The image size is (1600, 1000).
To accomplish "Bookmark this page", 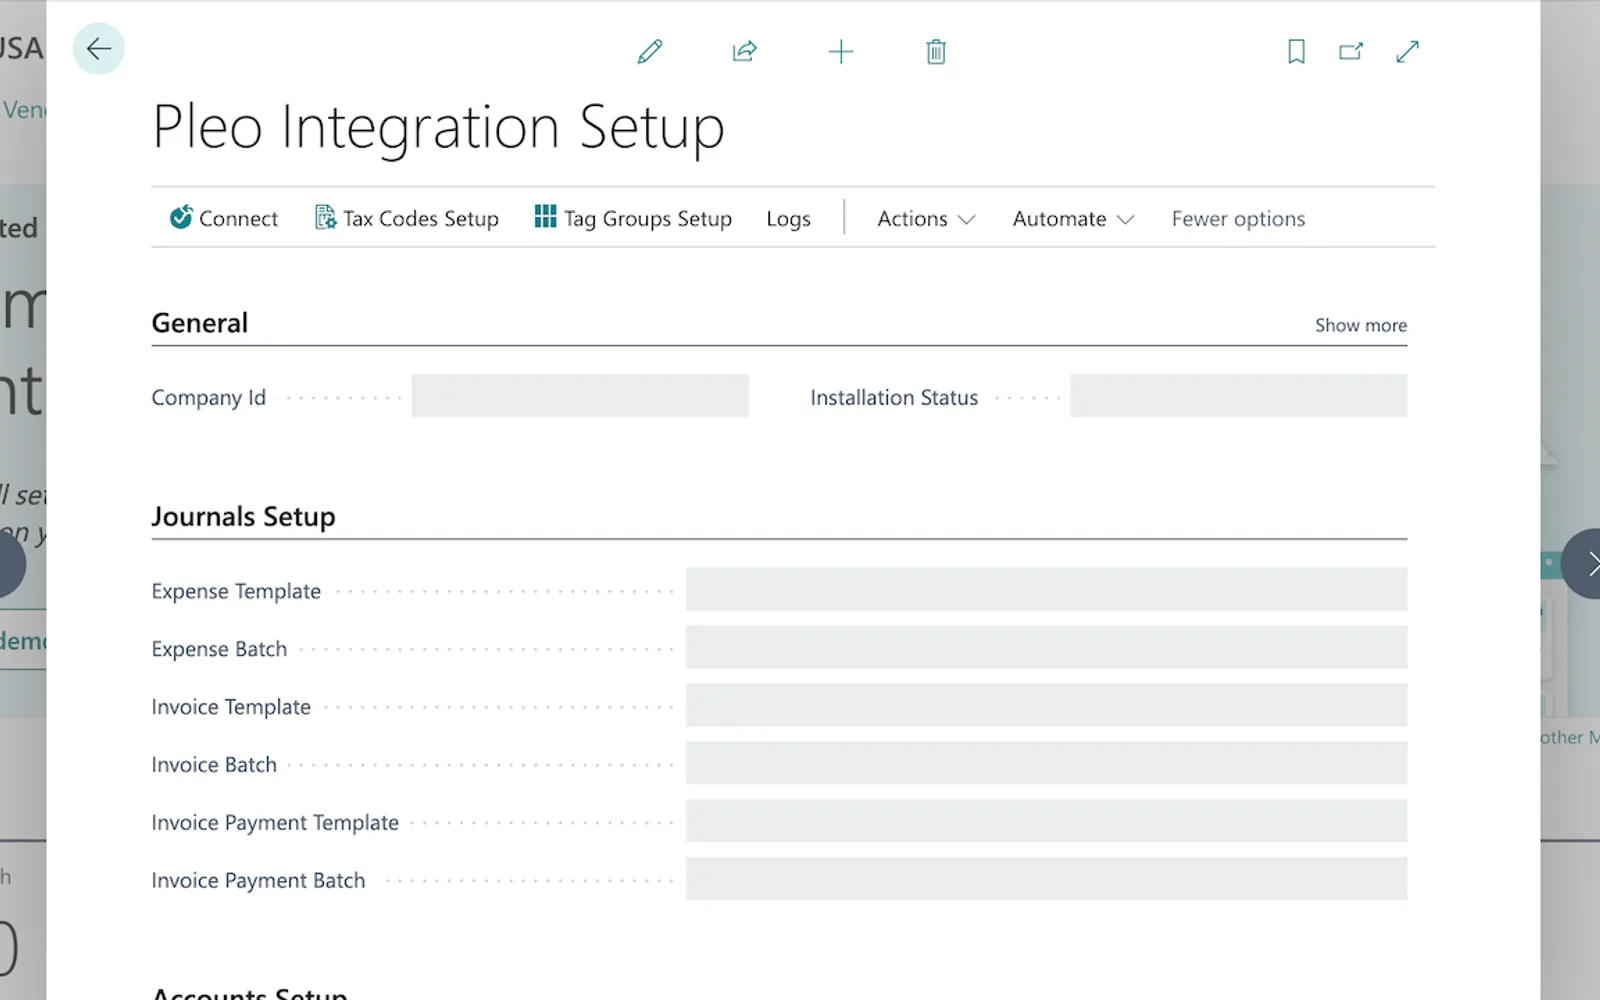I will pos(1296,51).
